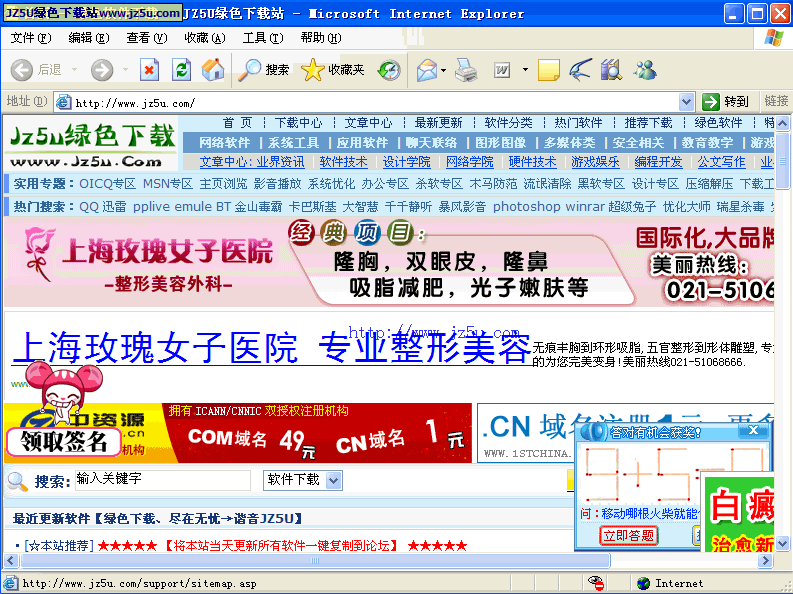Image resolution: width=793 pixels, height=594 pixels.
Task: Open the 文章中心 navigation link
Action: tap(368, 123)
